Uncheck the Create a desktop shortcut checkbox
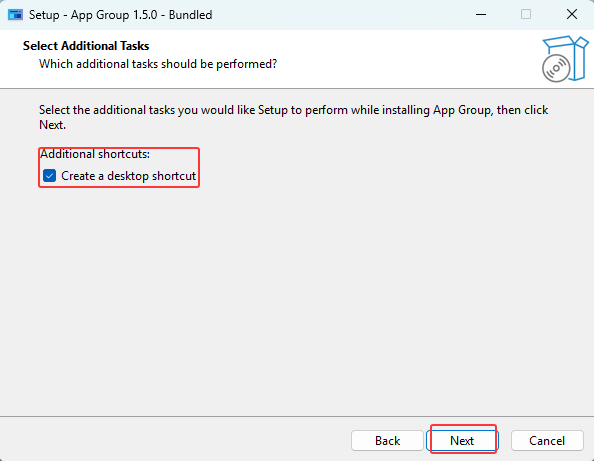This screenshot has height=461, width=594. (50, 176)
